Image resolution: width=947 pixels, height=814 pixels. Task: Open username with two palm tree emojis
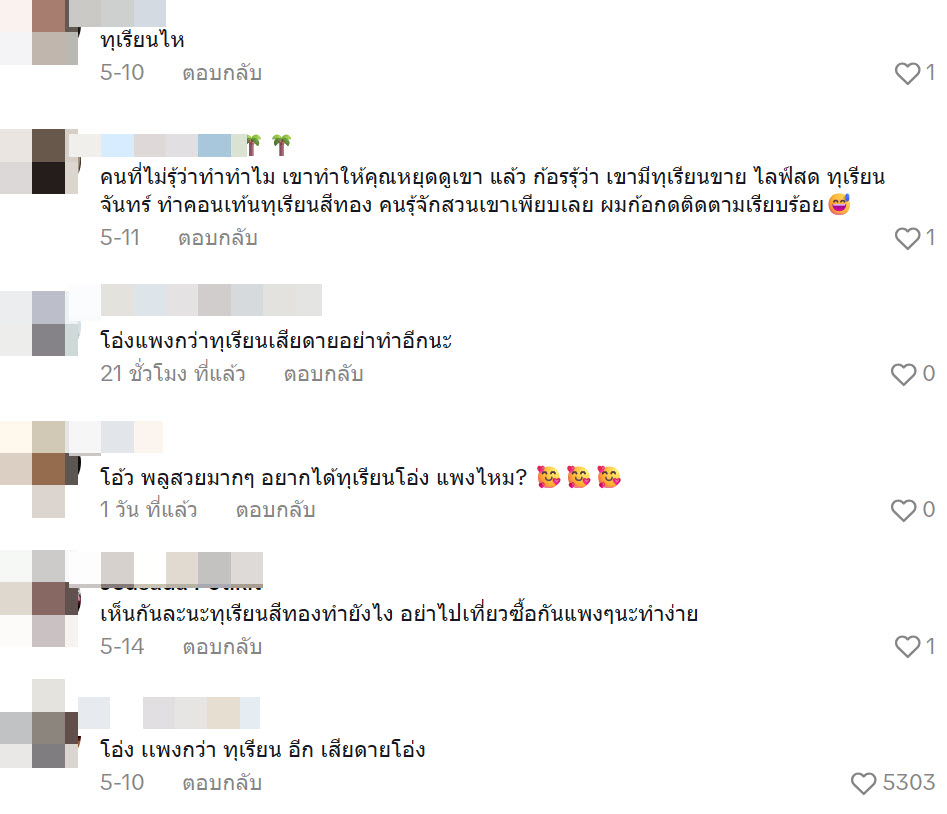[180, 146]
